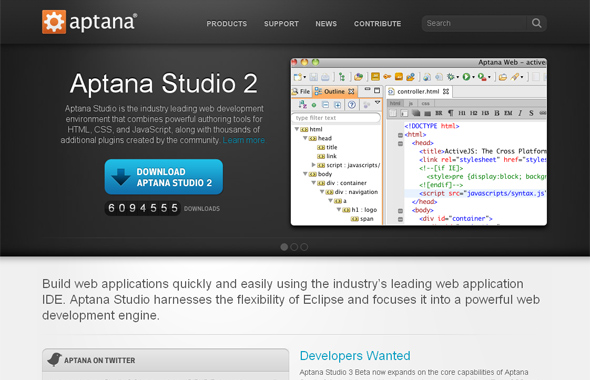This screenshot has width=590, height=380.
Task: Click the H2 heading formatting icon
Action: (473, 113)
